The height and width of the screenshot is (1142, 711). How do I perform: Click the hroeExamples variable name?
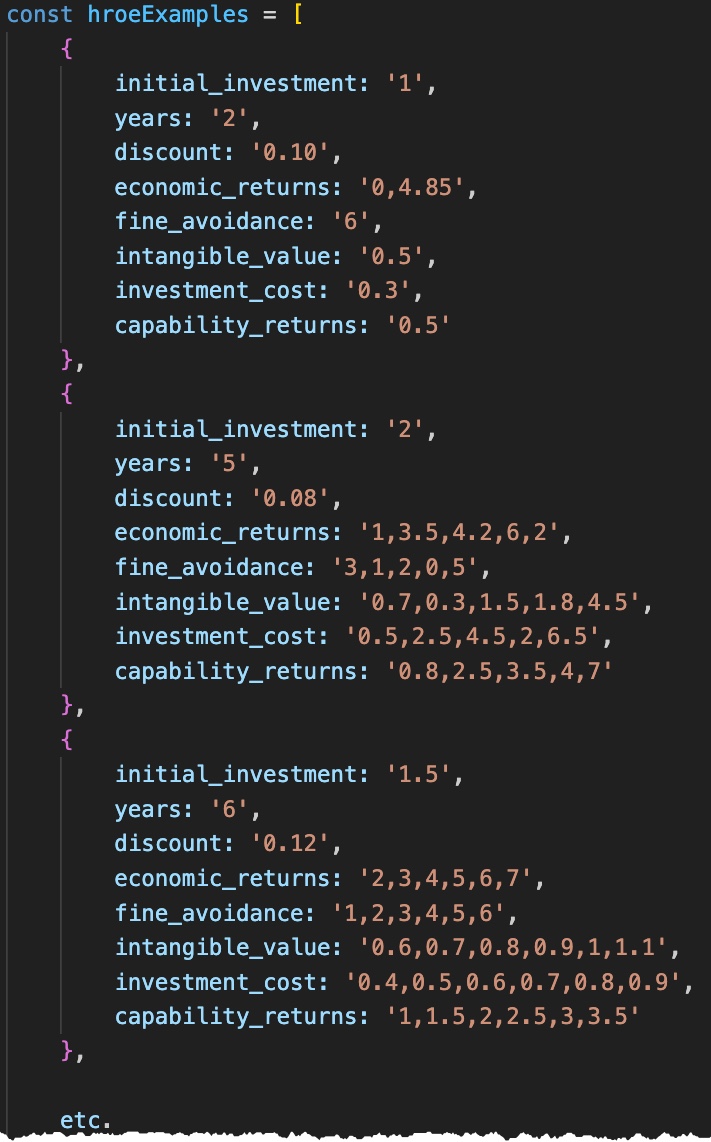click(x=168, y=14)
